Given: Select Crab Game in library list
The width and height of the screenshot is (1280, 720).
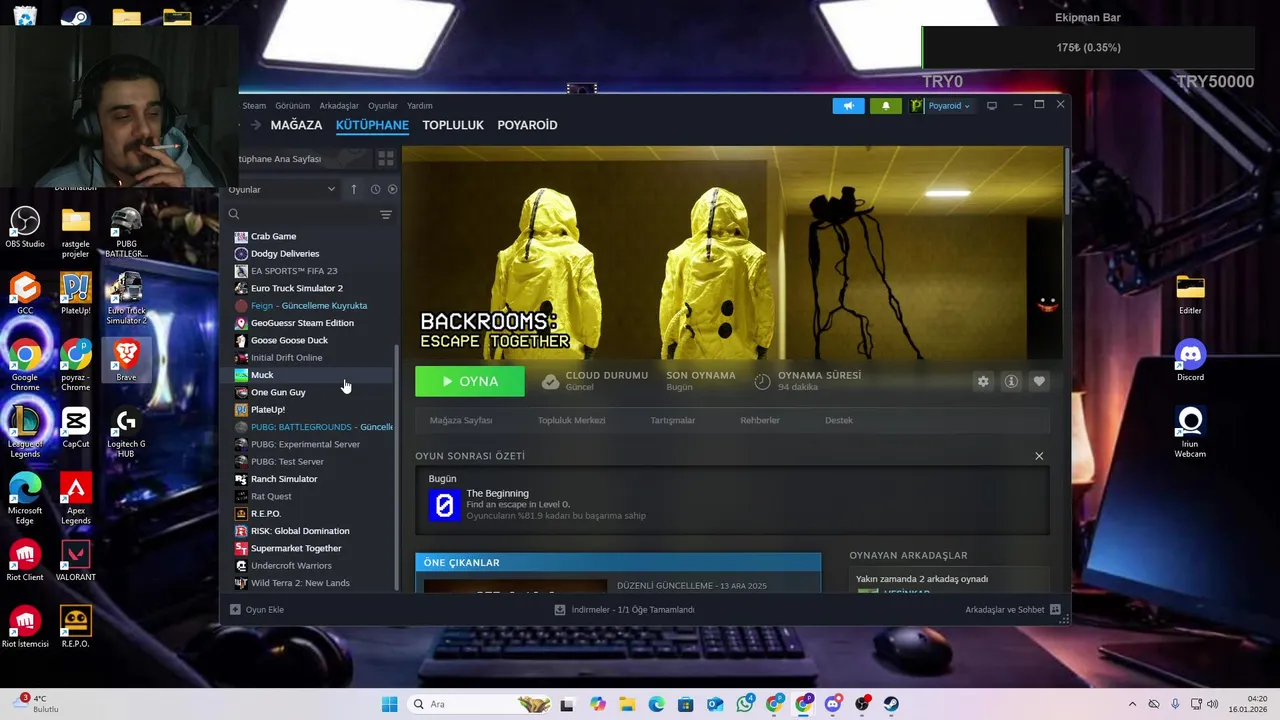Looking at the screenshot, I should tap(313, 236).
